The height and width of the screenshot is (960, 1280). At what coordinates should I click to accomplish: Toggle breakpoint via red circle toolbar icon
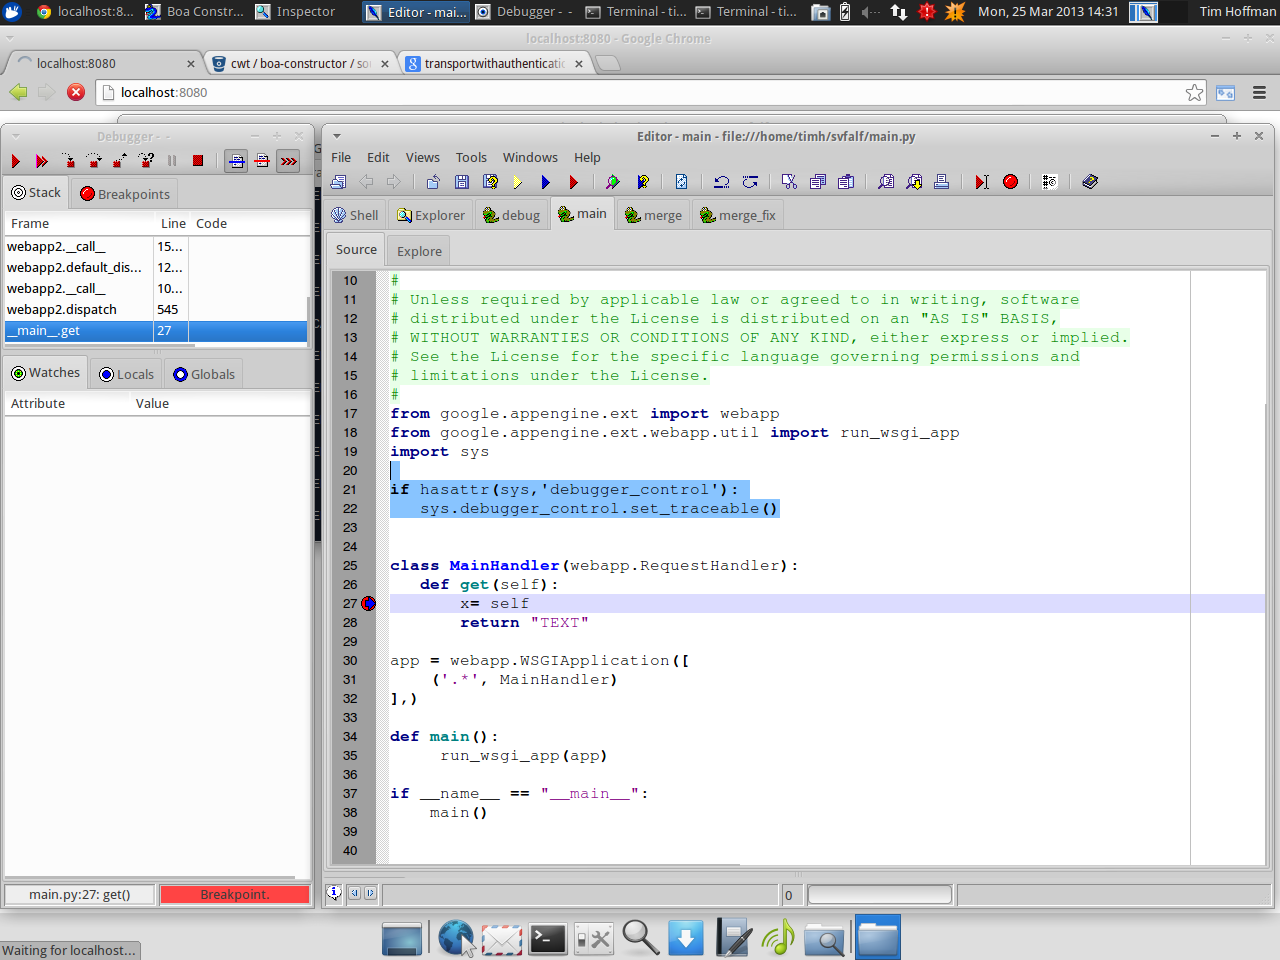coord(1010,182)
